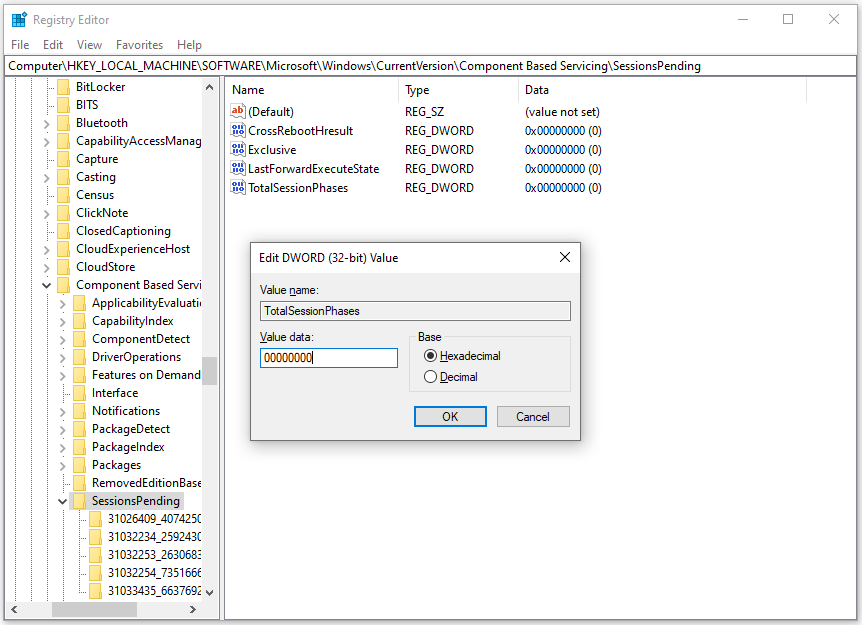
Task: Click the (Default) string value icon
Action: tap(237, 112)
